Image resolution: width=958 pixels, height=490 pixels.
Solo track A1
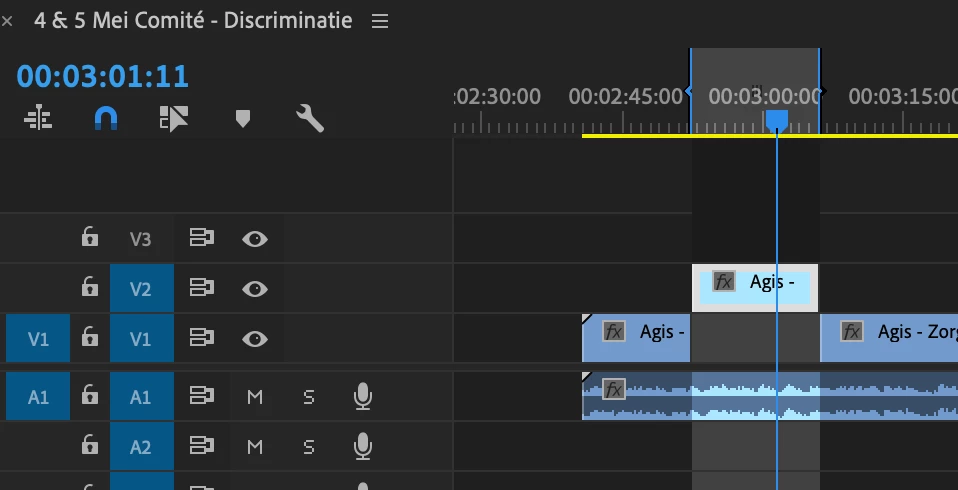[x=309, y=397]
